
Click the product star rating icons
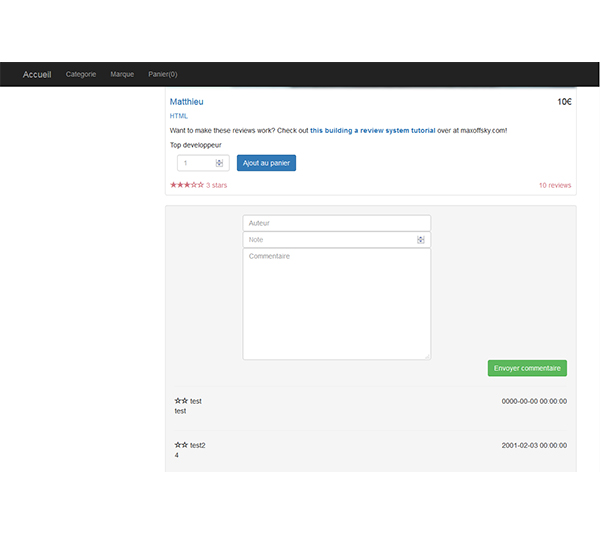[x=187, y=185]
